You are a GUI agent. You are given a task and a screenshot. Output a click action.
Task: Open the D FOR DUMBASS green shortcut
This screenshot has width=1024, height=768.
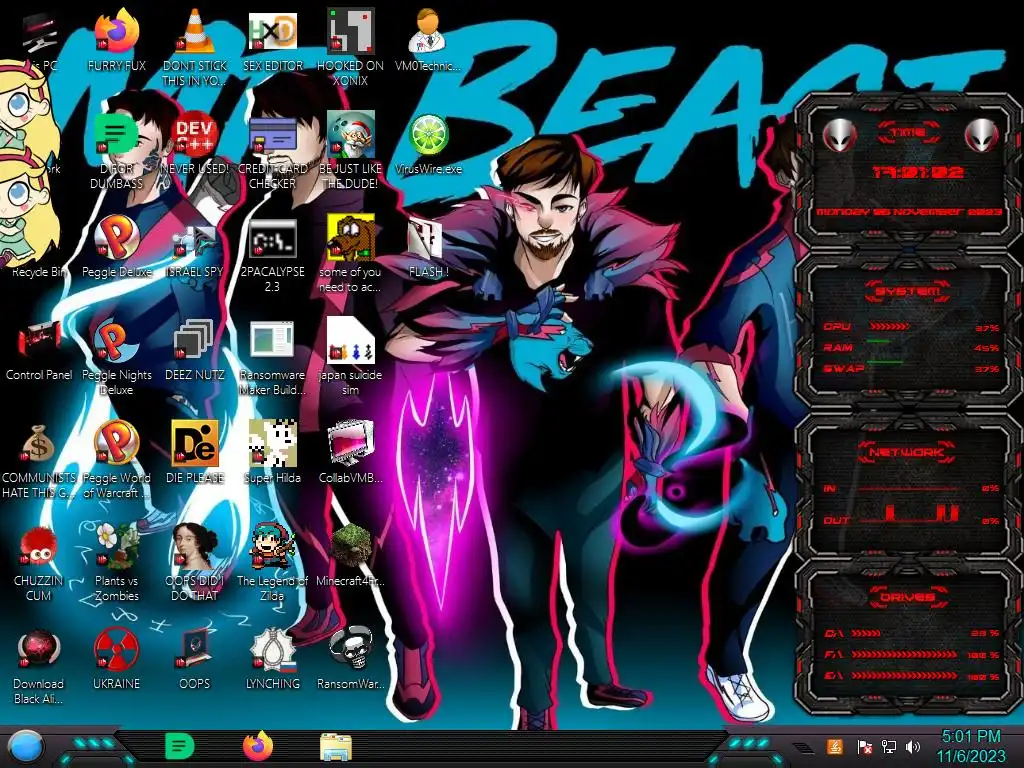[x=116, y=135]
